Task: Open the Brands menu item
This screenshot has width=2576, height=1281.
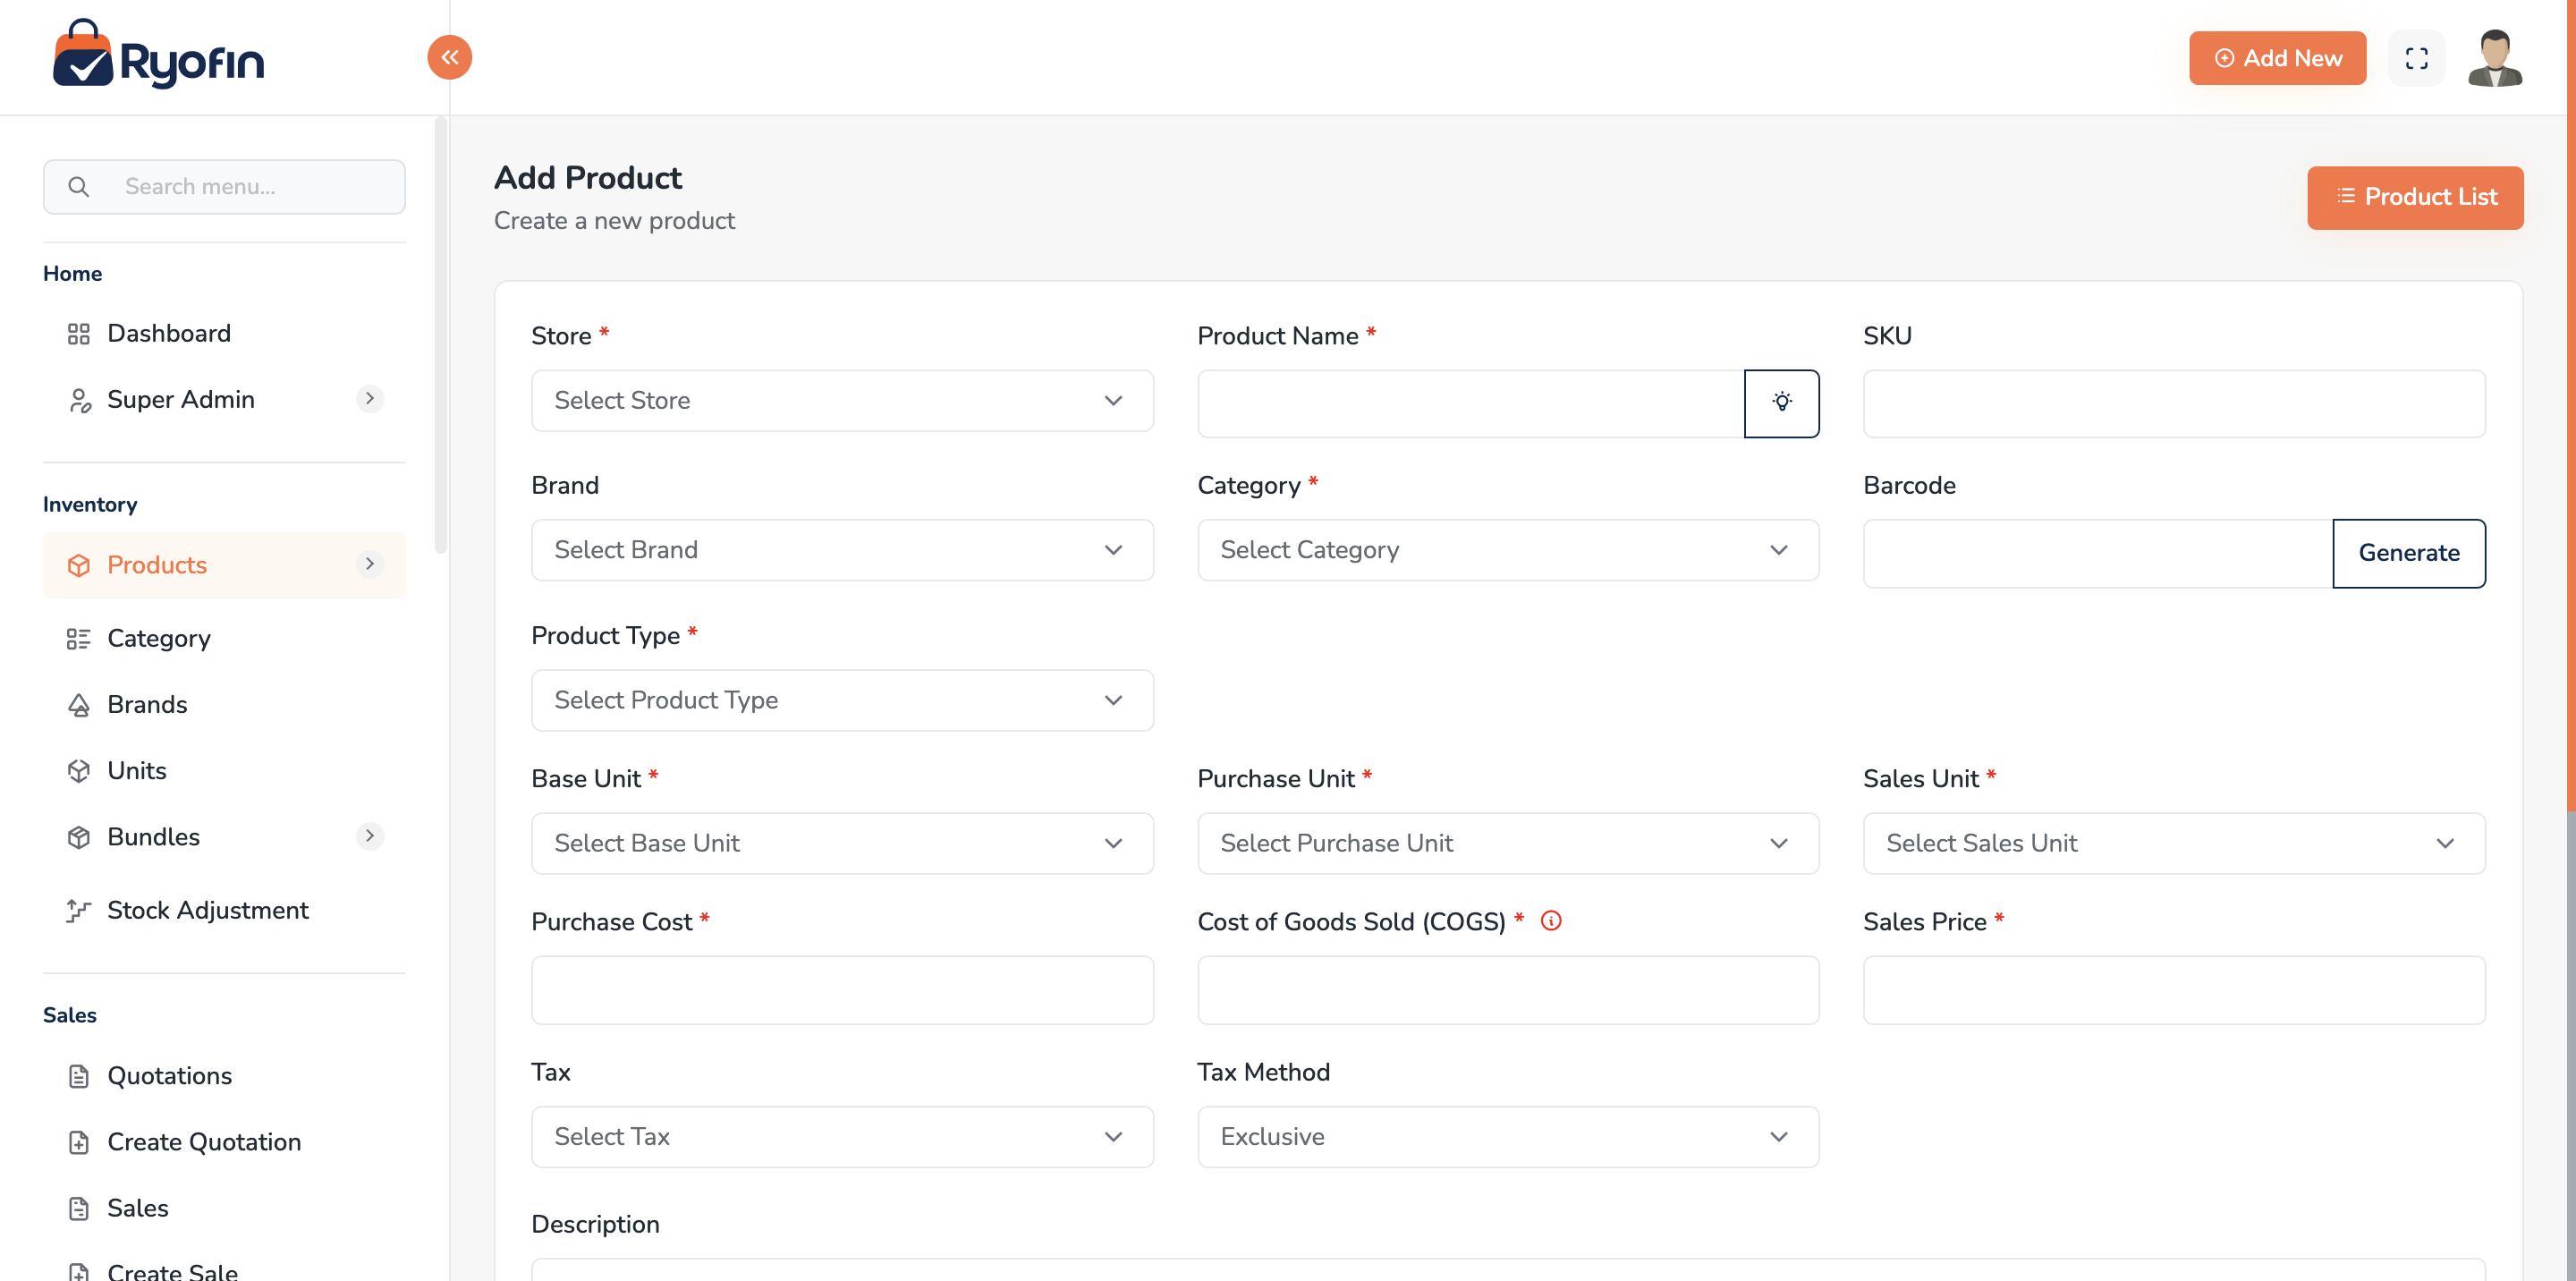Action: point(224,704)
